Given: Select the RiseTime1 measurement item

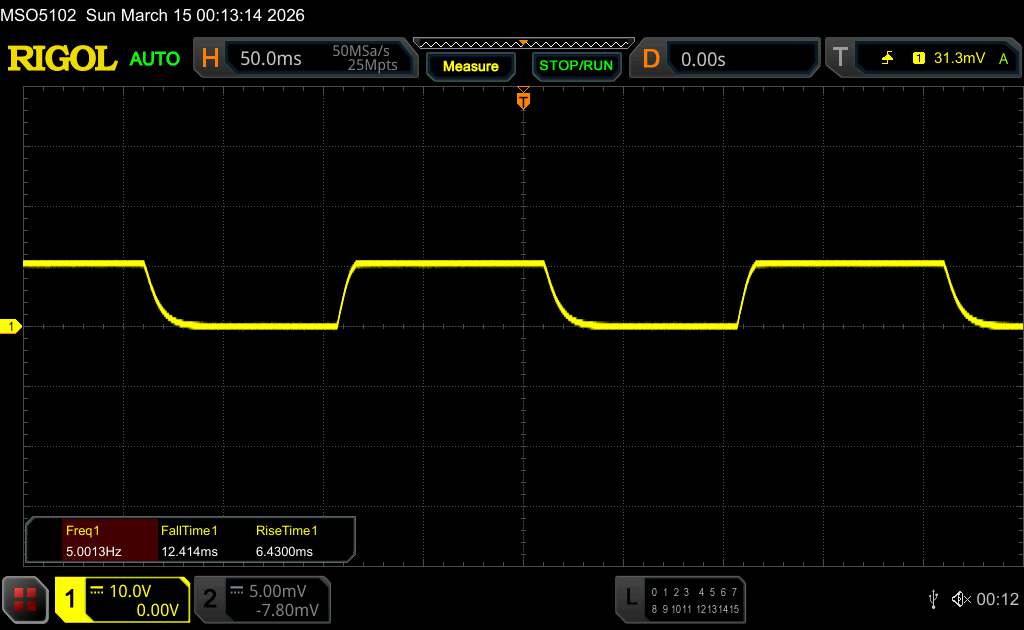Looking at the screenshot, I should point(285,540).
